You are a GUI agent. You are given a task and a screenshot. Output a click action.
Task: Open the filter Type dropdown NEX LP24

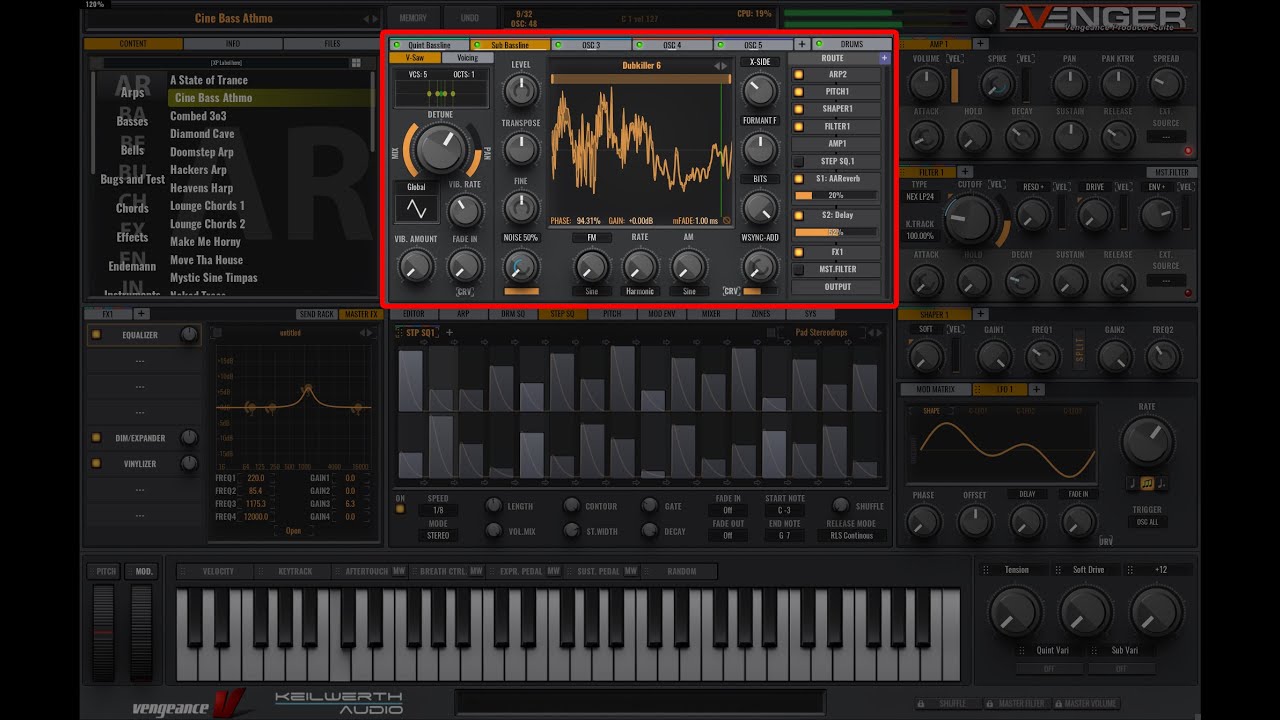click(x=919, y=197)
